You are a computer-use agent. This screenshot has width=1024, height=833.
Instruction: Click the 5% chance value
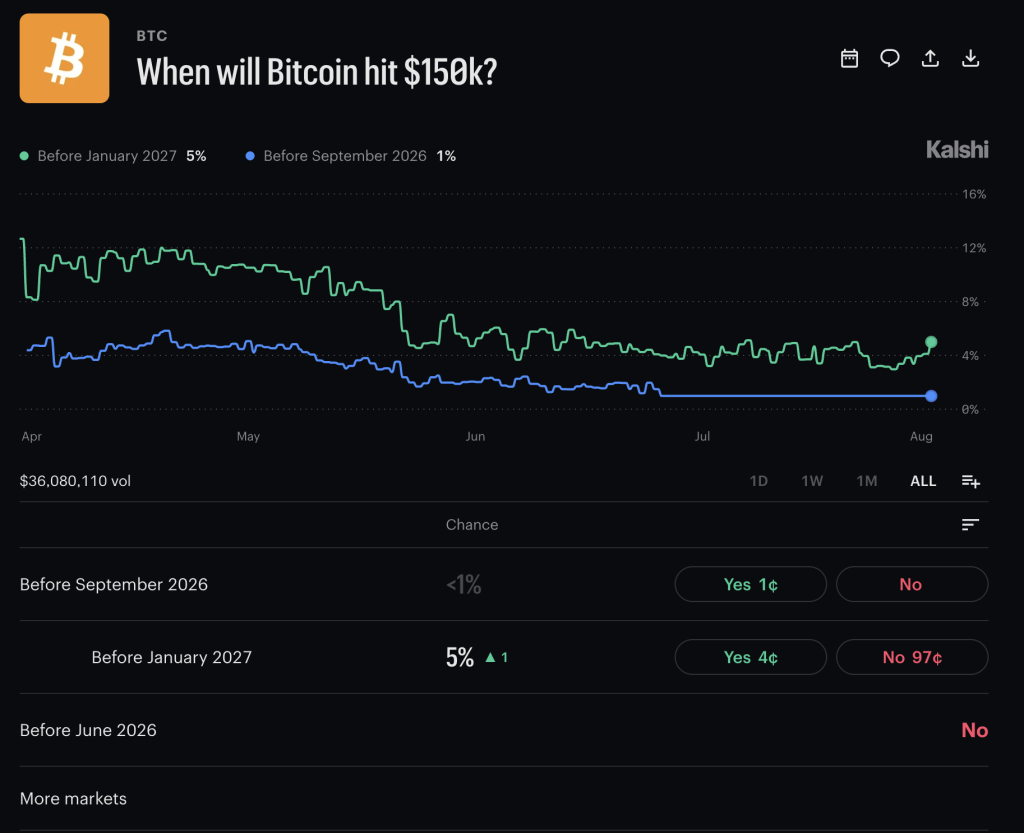460,657
